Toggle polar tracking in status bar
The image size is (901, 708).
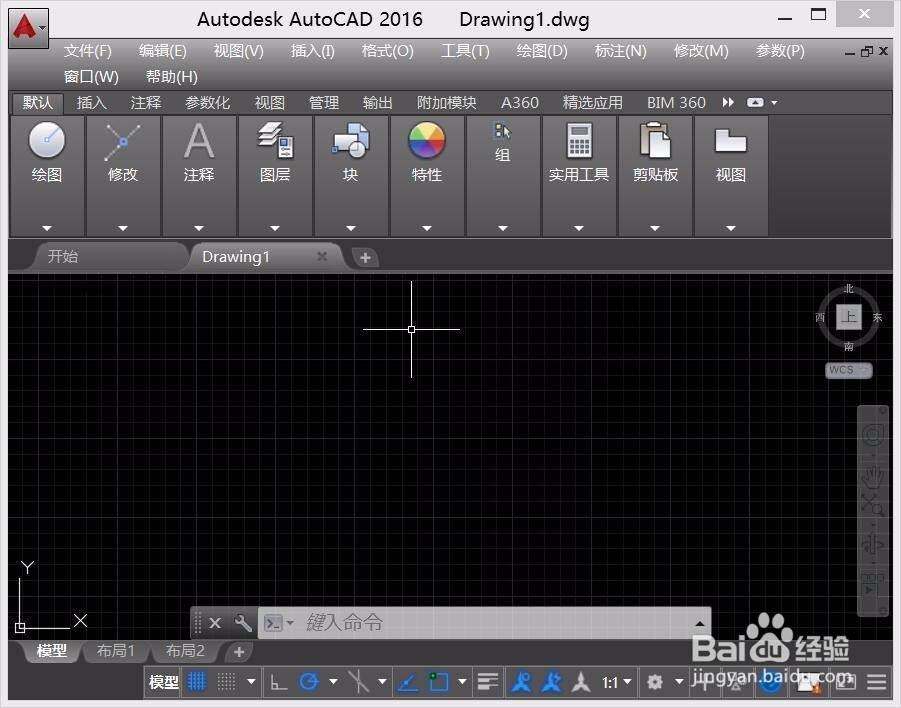coord(309,682)
